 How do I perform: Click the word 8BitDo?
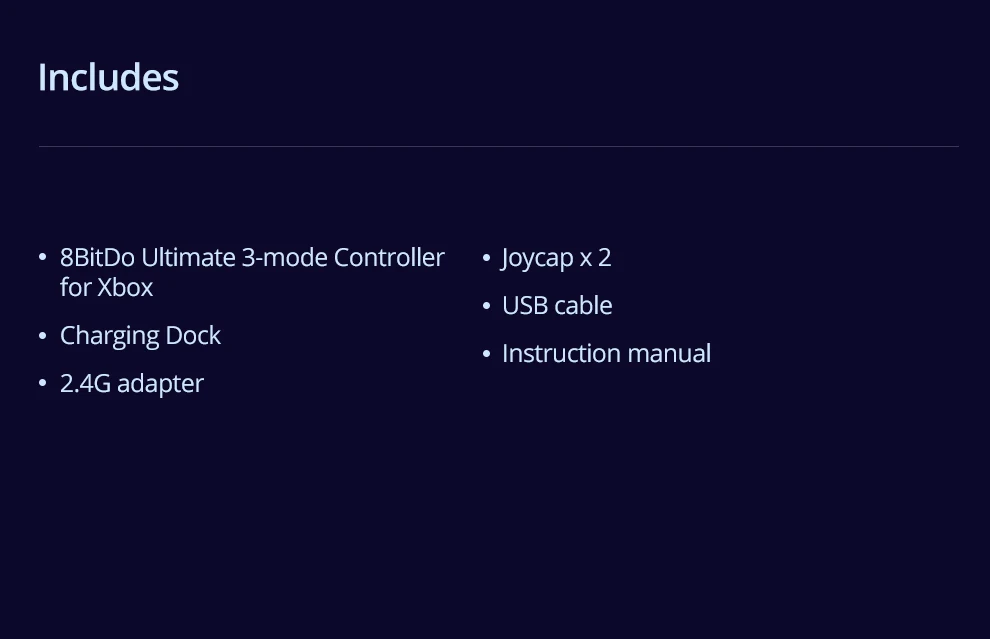click(97, 258)
